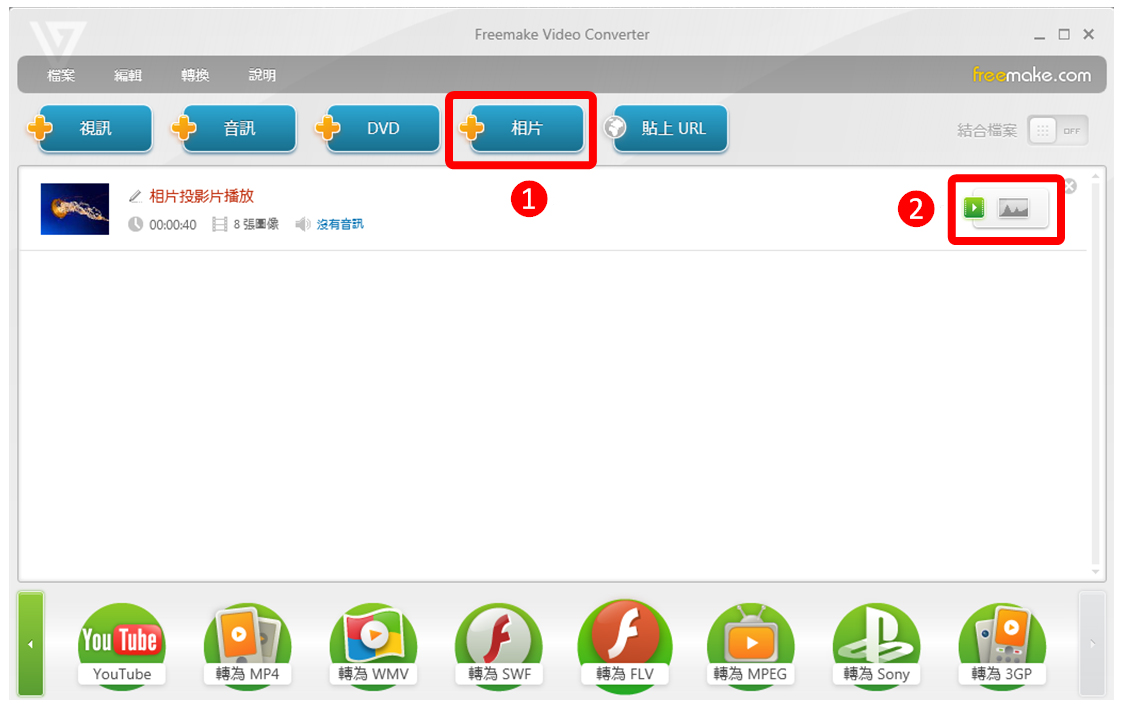Choose 轉為 WMV output format
The image size is (1121, 708).
click(373, 646)
